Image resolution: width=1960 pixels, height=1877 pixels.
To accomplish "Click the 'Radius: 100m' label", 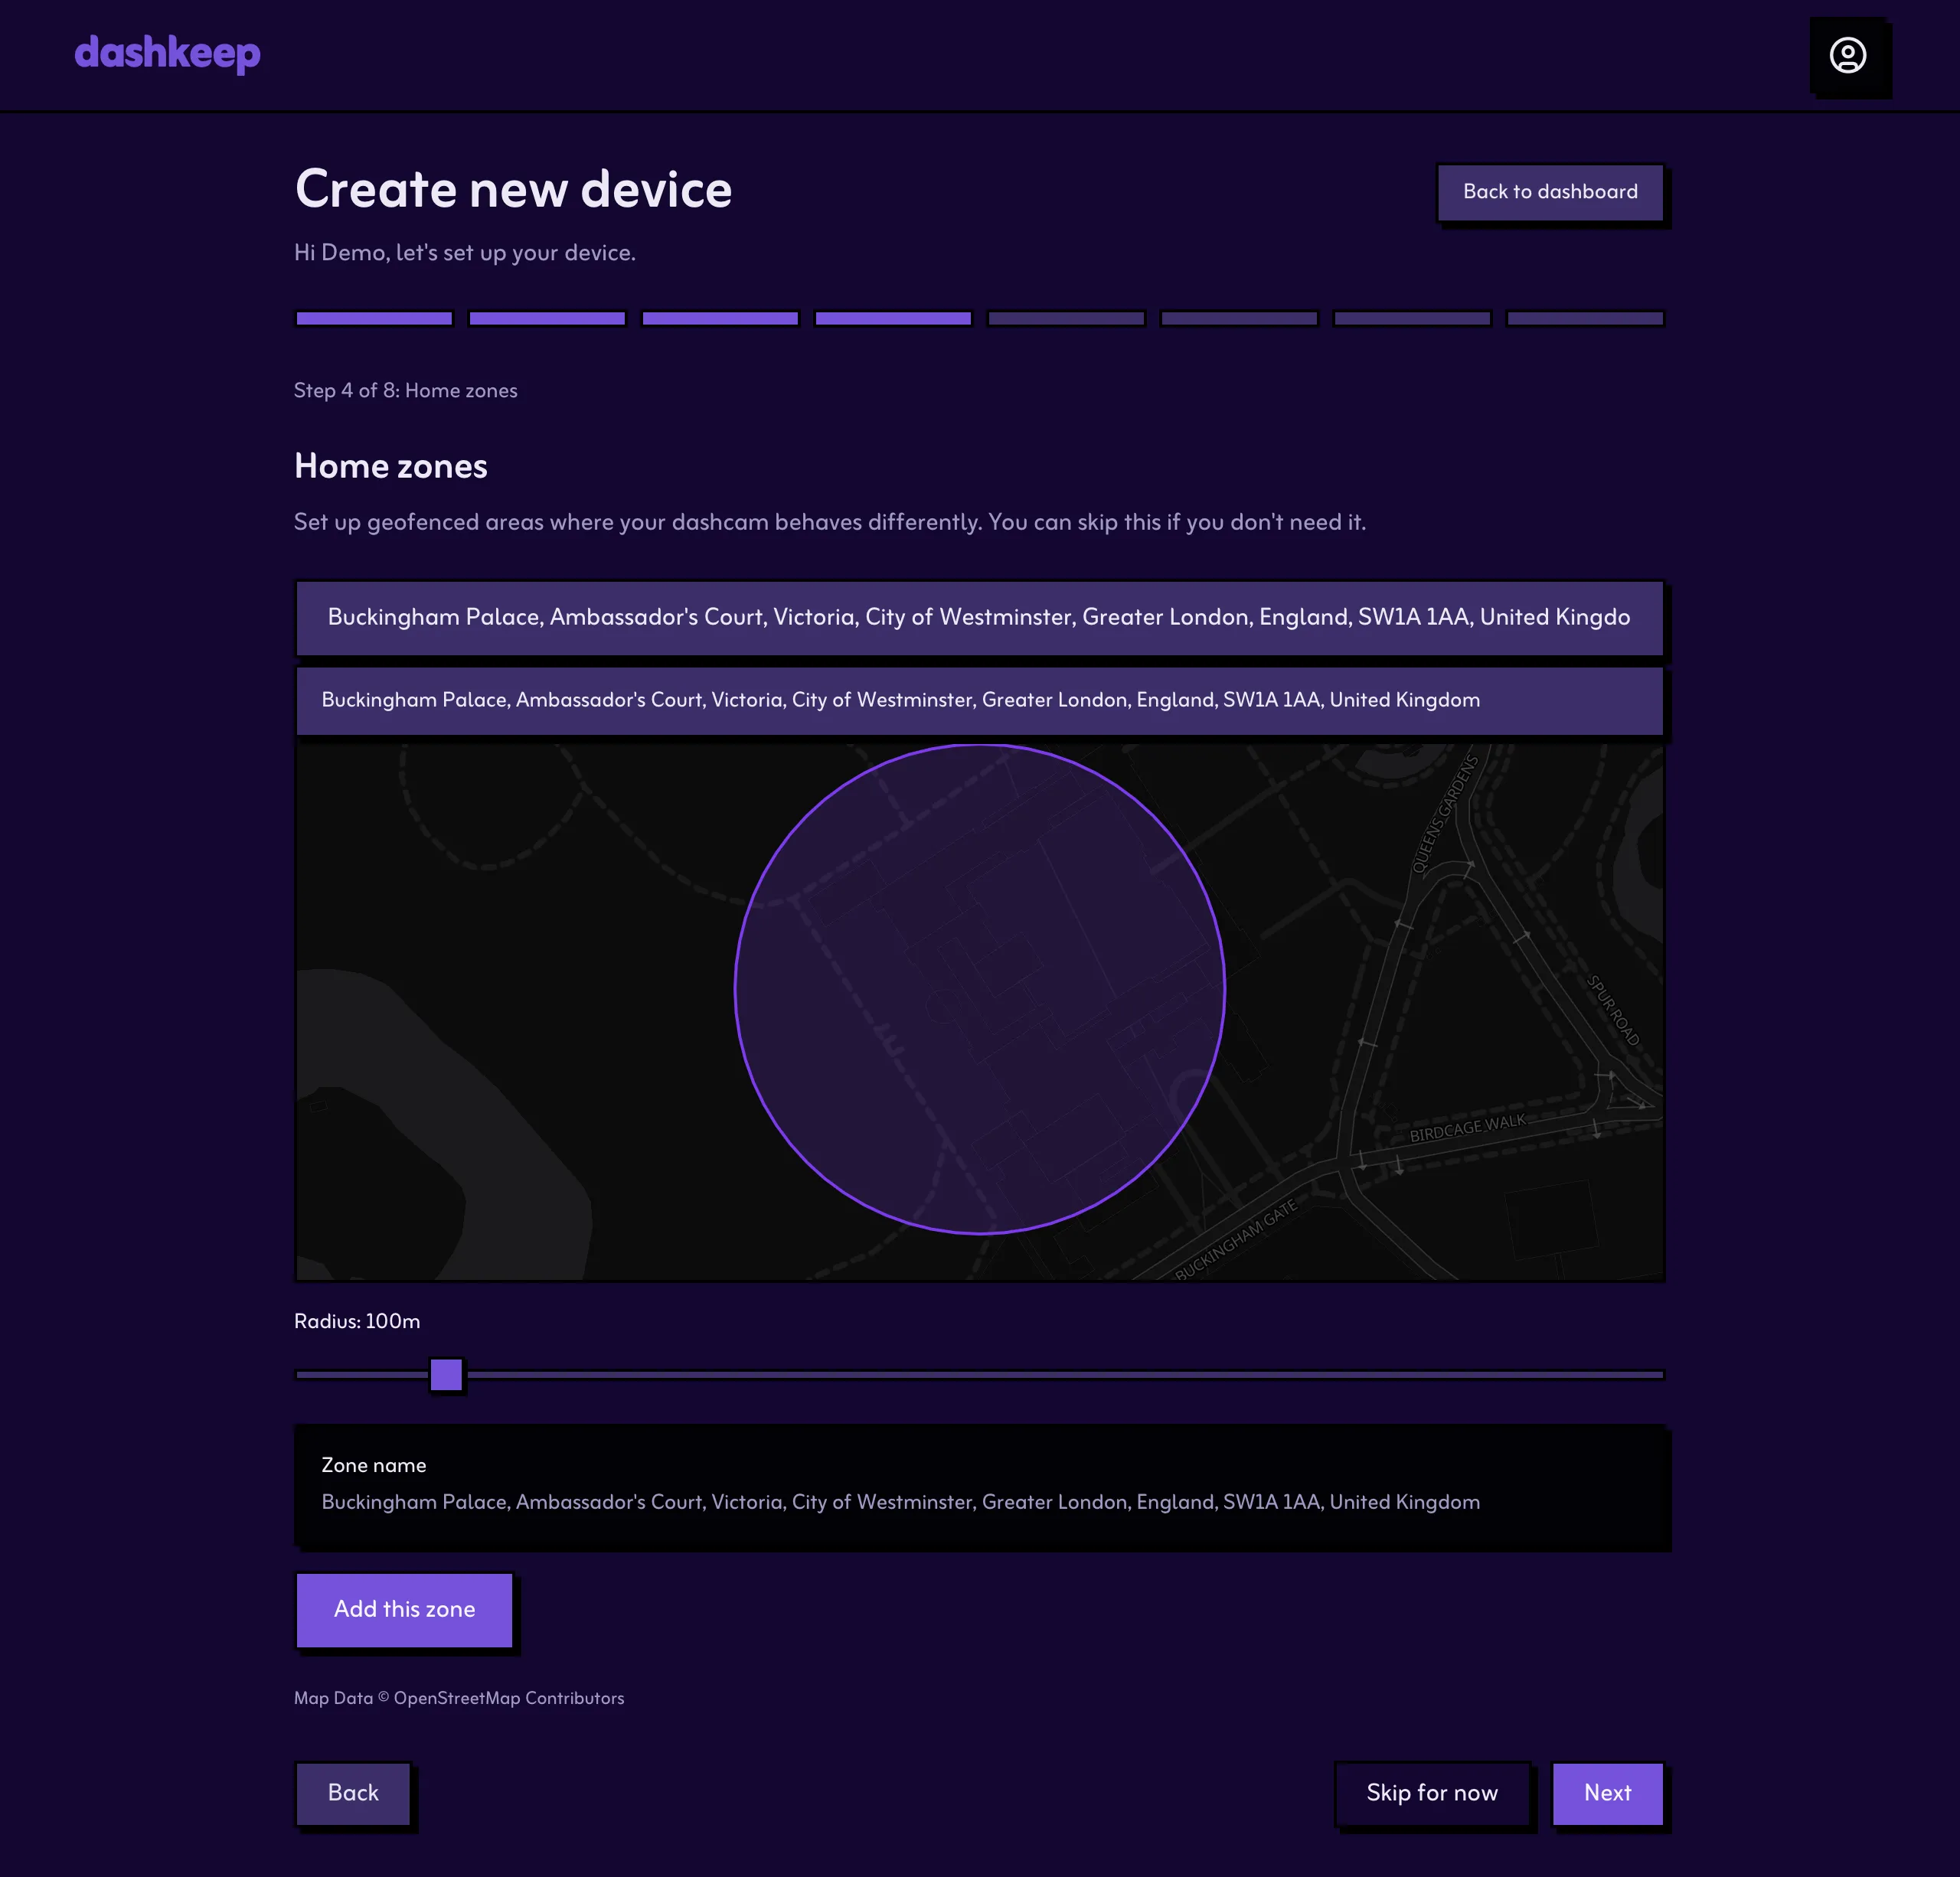I will coord(357,1321).
